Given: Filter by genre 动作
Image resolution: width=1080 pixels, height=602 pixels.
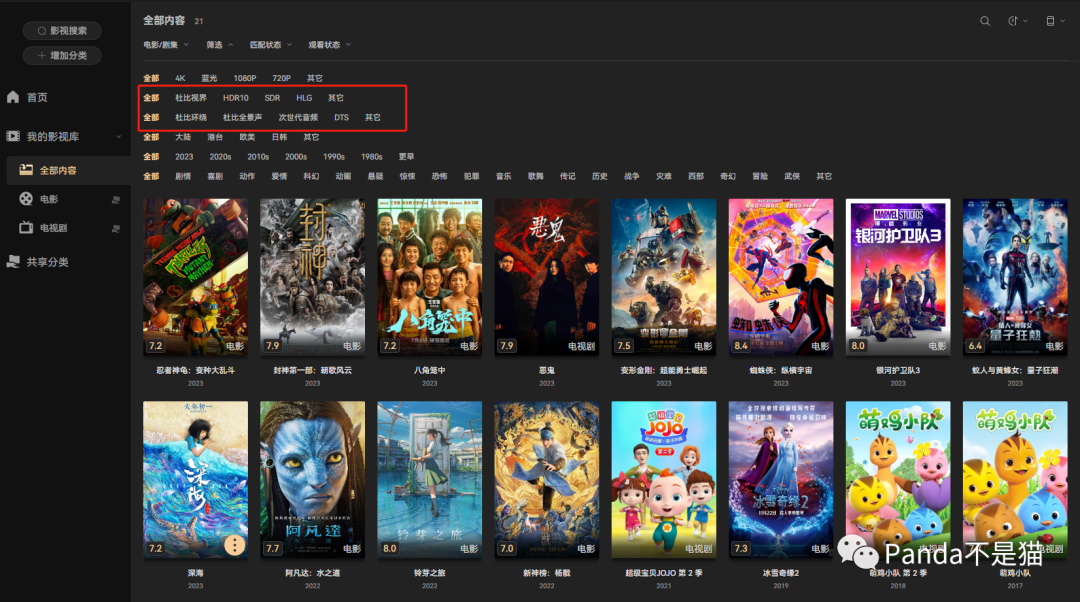Looking at the screenshot, I should pos(247,176).
